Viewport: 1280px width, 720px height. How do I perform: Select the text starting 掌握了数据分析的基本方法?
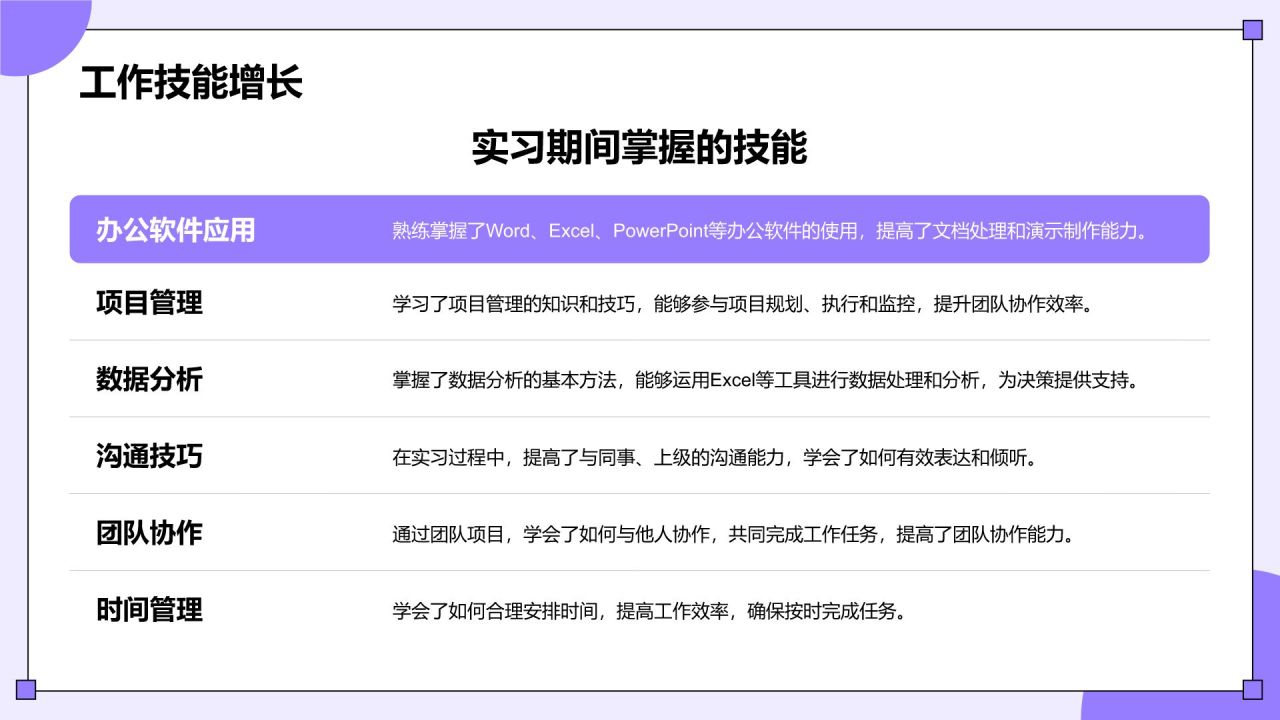(765, 381)
